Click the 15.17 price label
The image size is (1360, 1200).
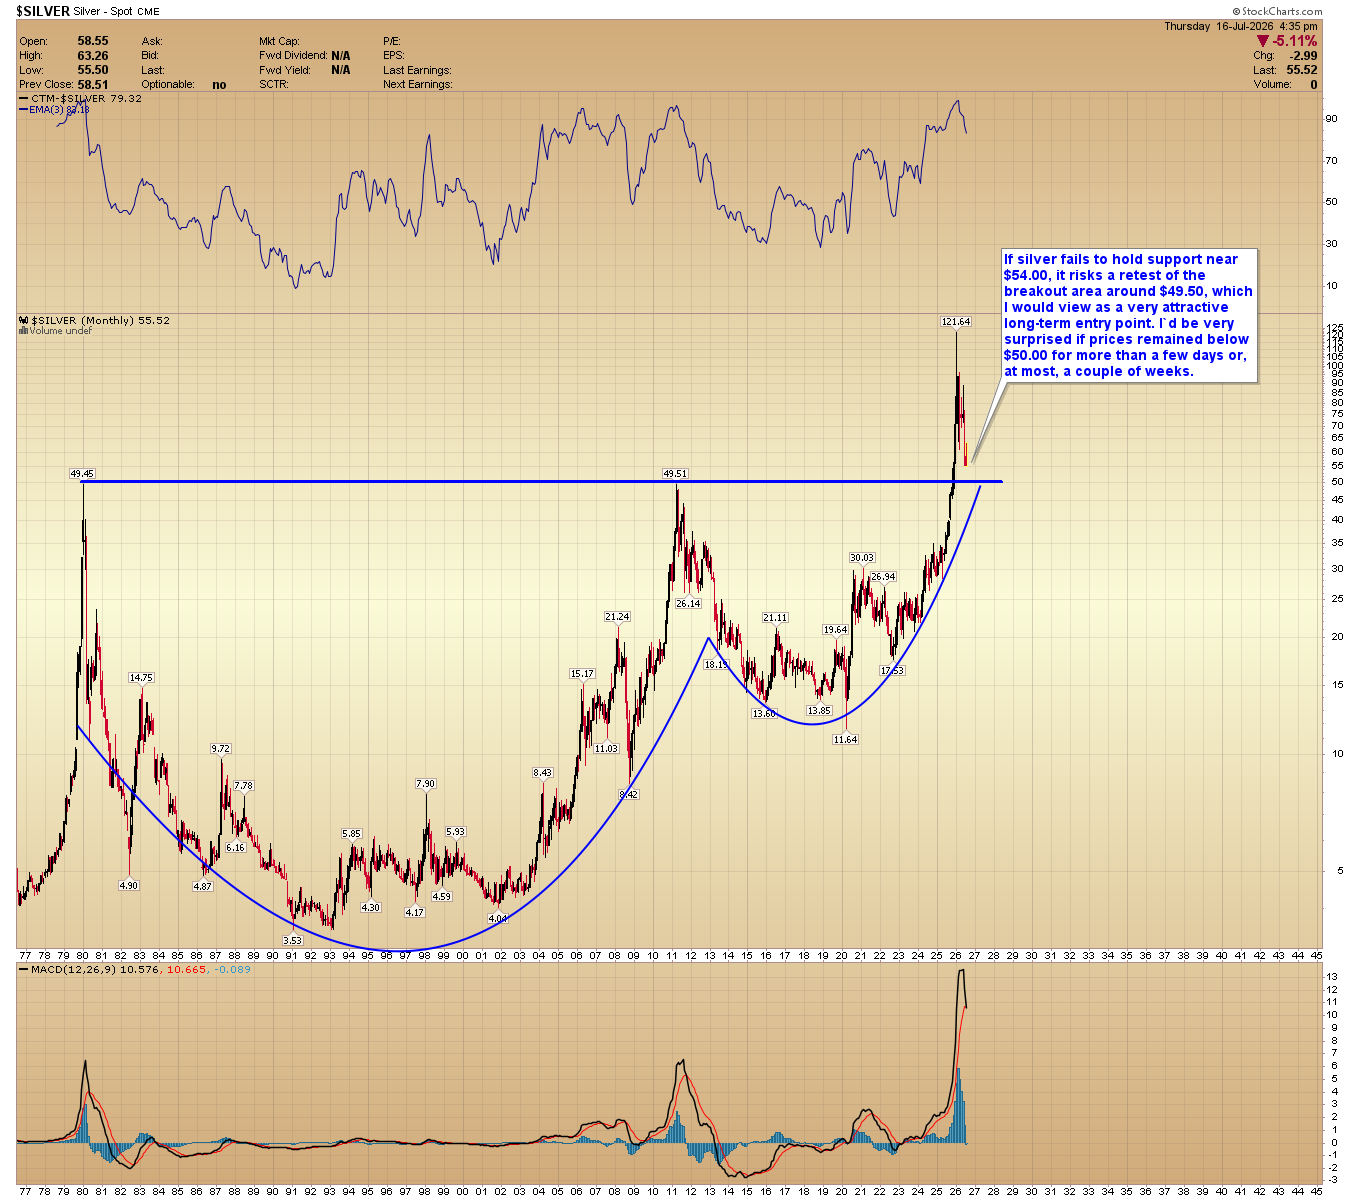coord(582,674)
